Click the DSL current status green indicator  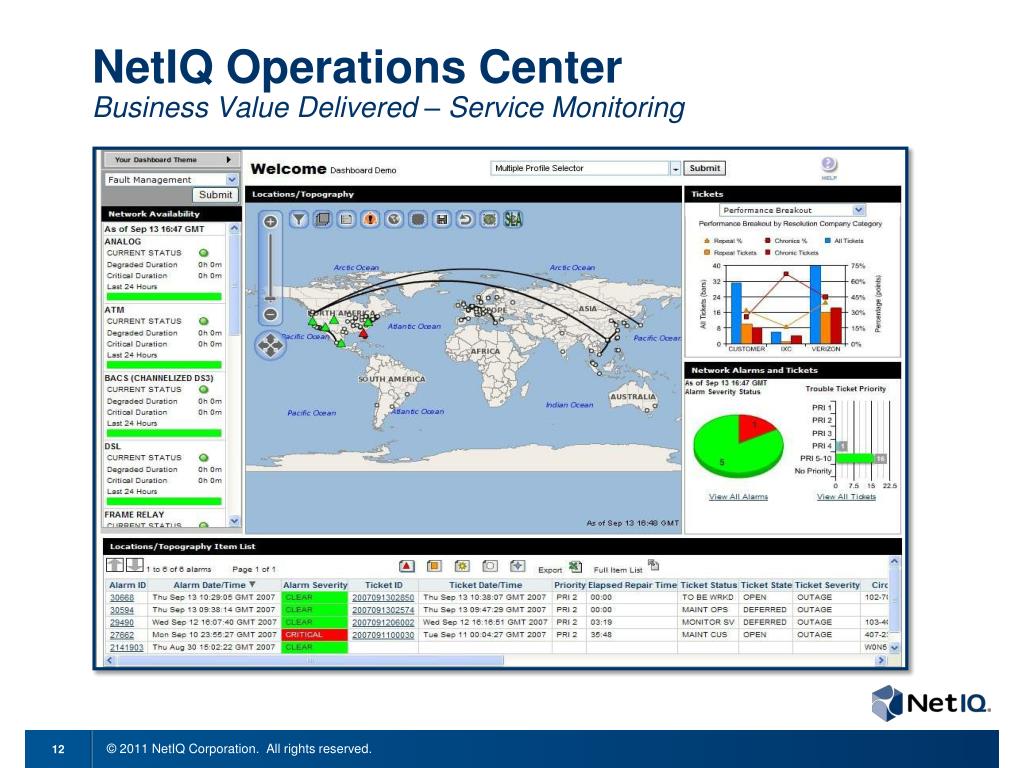coord(203,458)
